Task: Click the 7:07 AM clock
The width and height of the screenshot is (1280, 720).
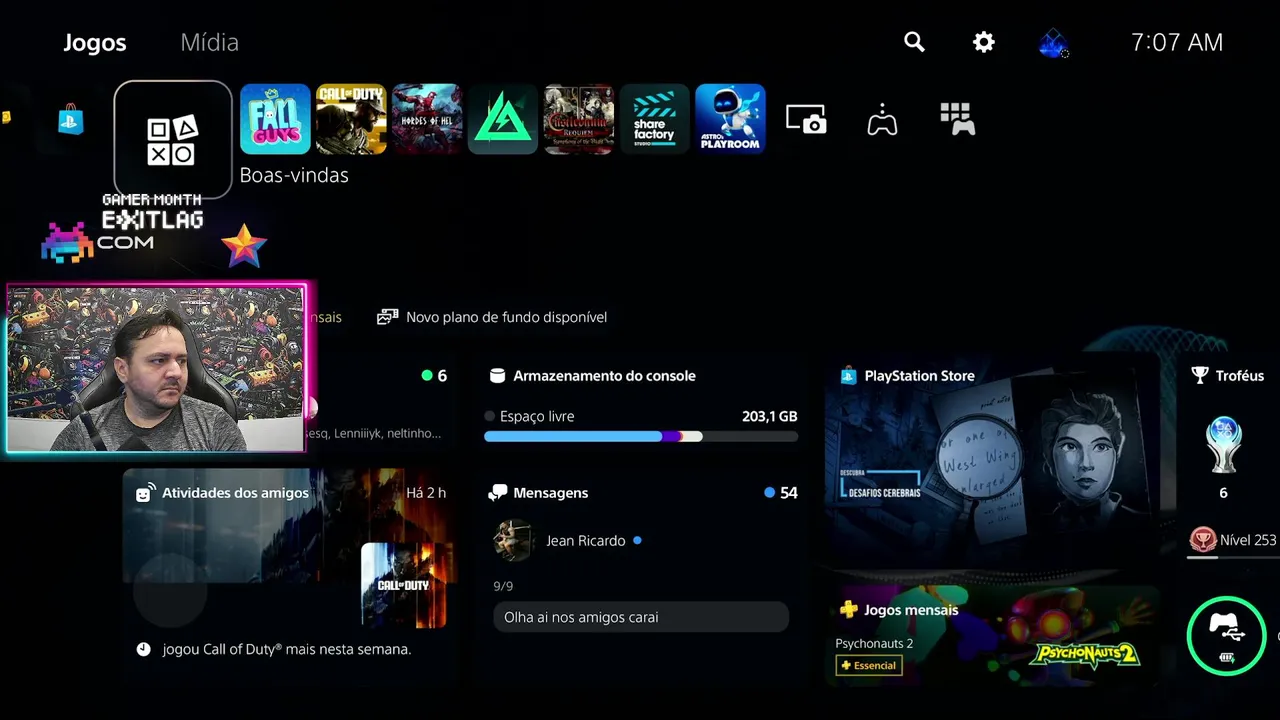Action: [1177, 42]
